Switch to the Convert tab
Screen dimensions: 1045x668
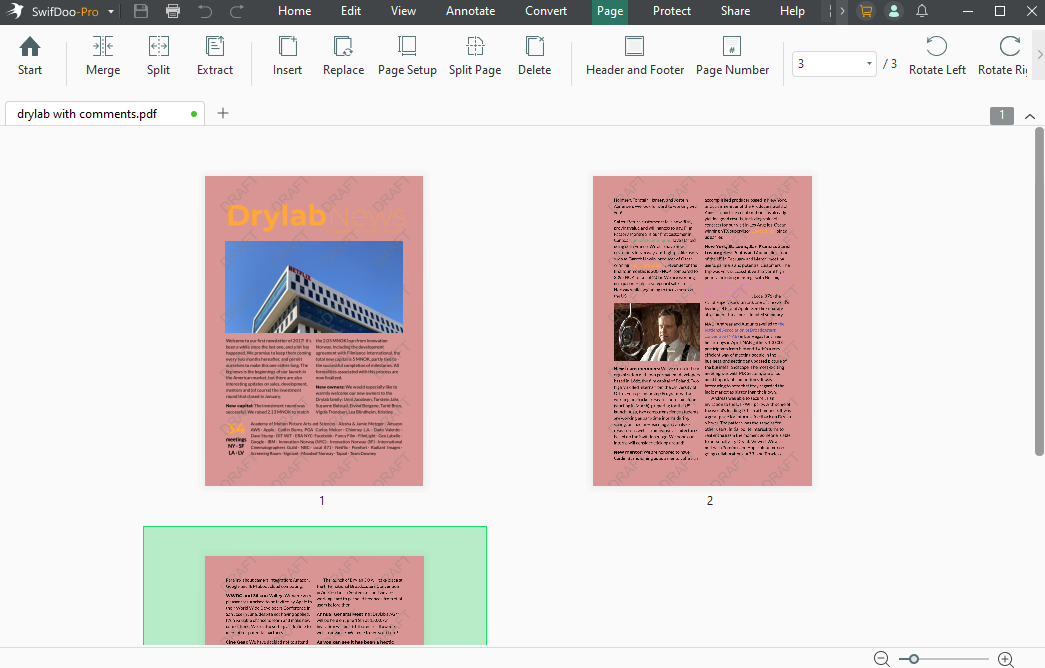[546, 11]
